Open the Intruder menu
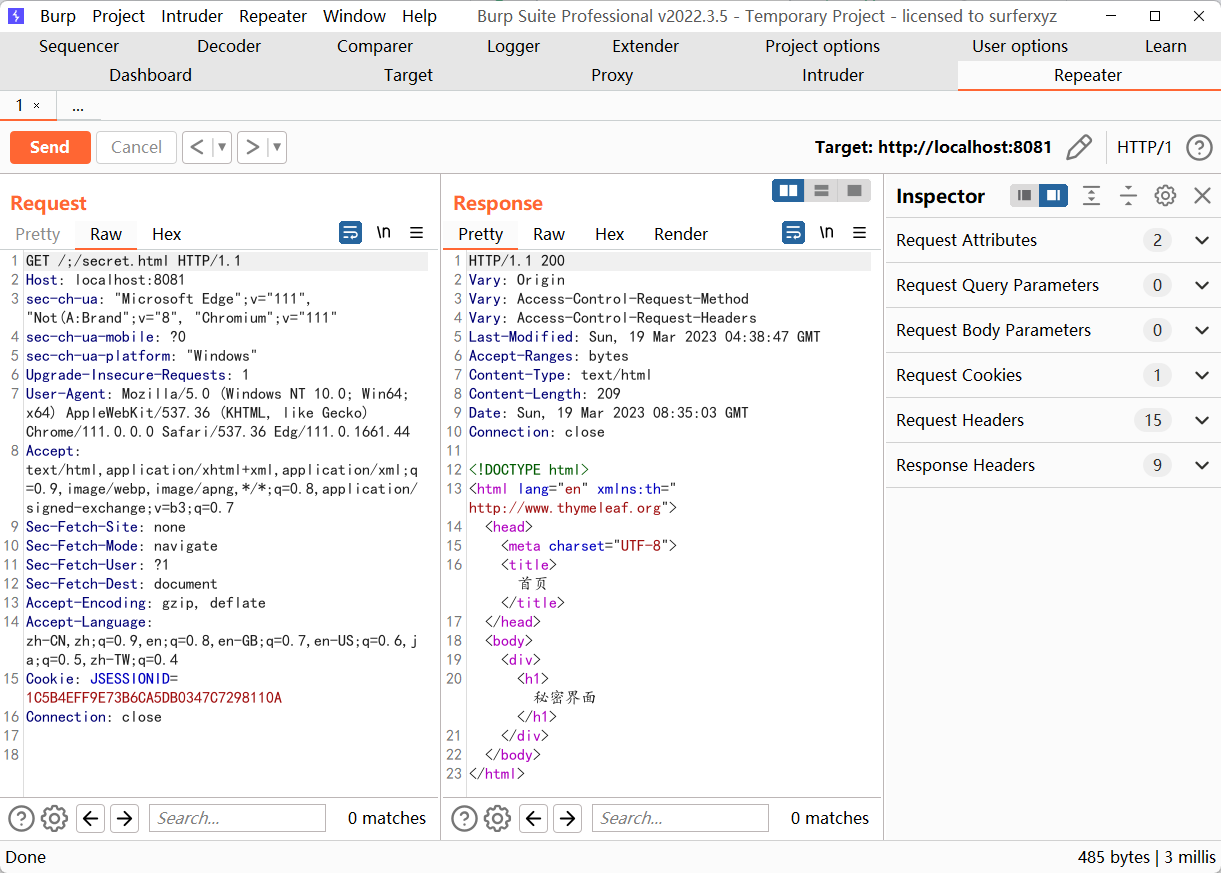 click(x=192, y=16)
